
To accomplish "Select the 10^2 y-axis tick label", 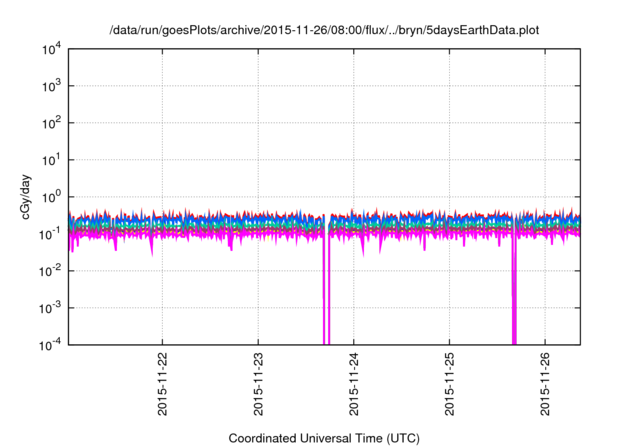I will (52, 123).
